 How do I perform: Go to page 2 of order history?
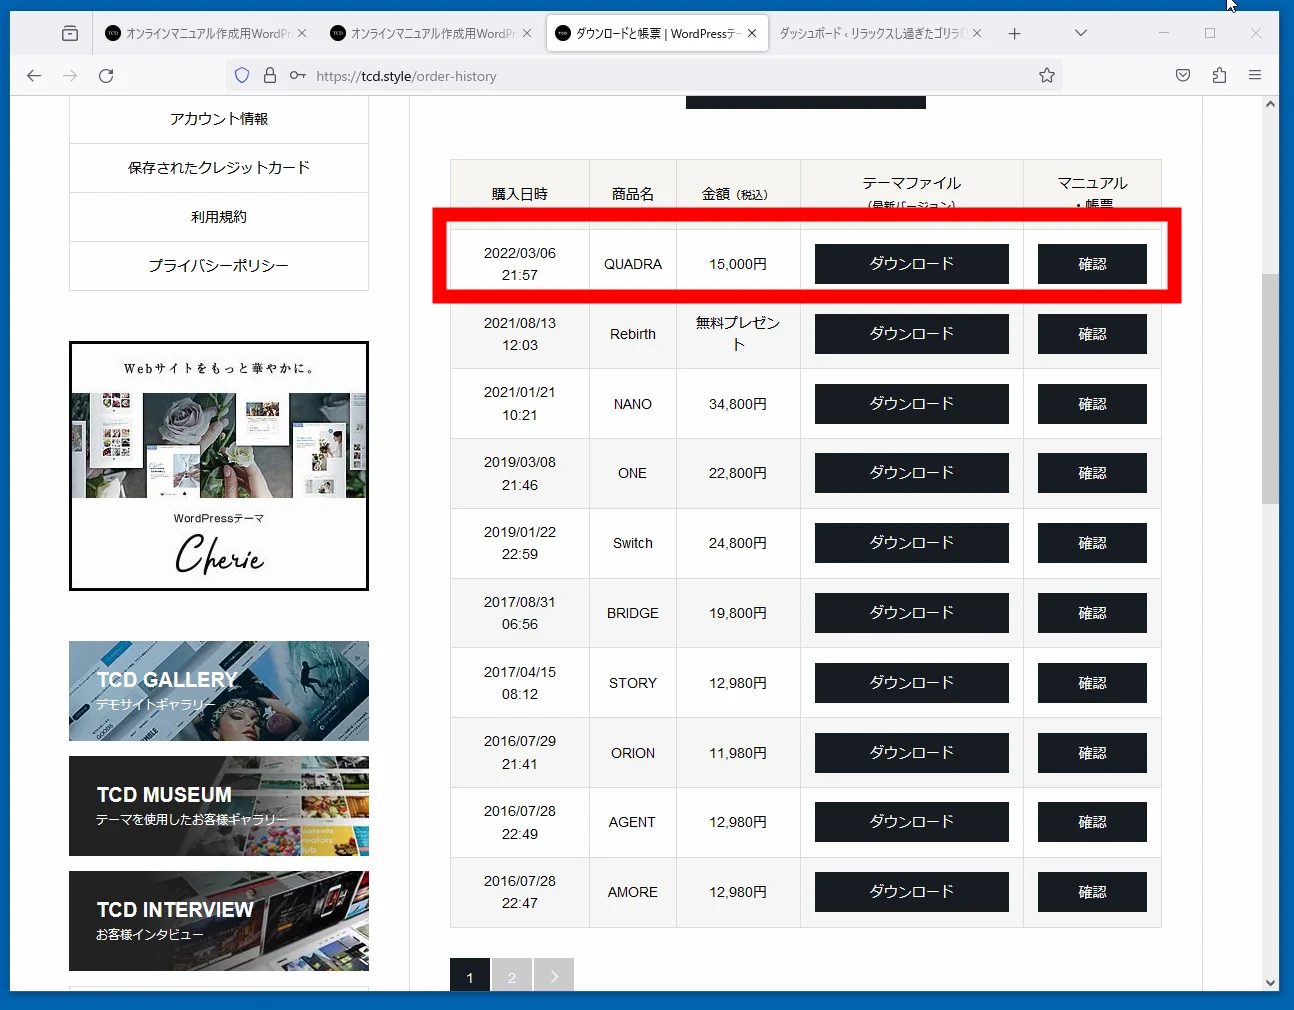point(512,976)
